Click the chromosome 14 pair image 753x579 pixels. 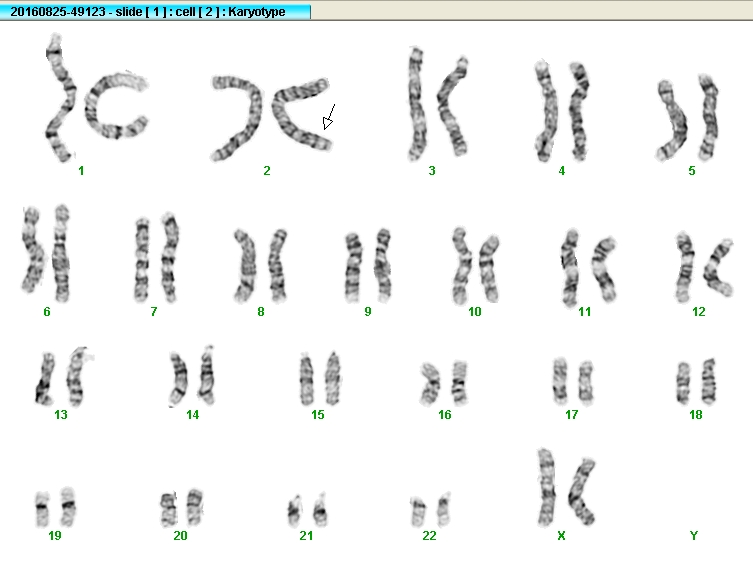[192, 376]
